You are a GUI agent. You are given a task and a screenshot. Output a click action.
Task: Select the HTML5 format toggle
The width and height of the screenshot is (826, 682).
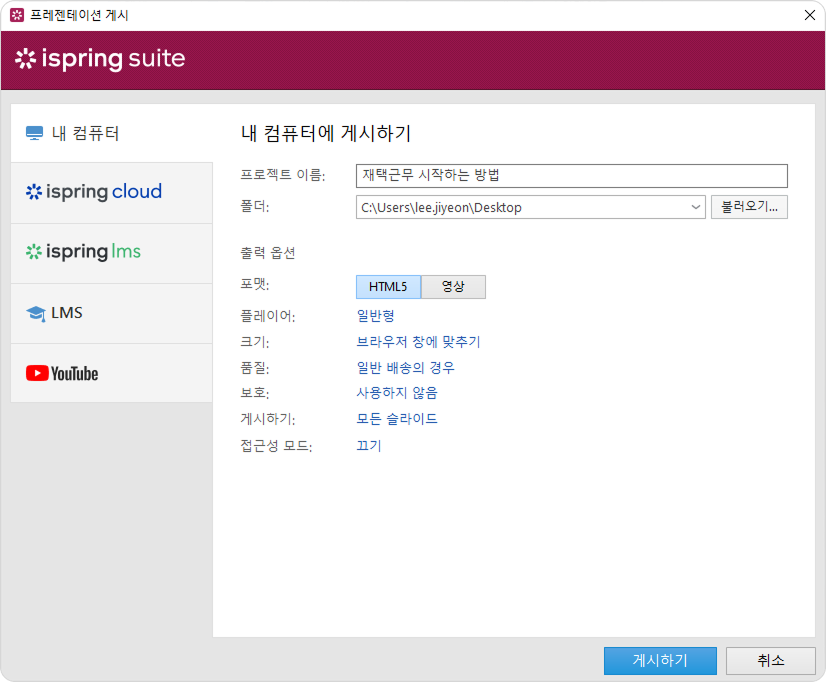(x=388, y=286)
